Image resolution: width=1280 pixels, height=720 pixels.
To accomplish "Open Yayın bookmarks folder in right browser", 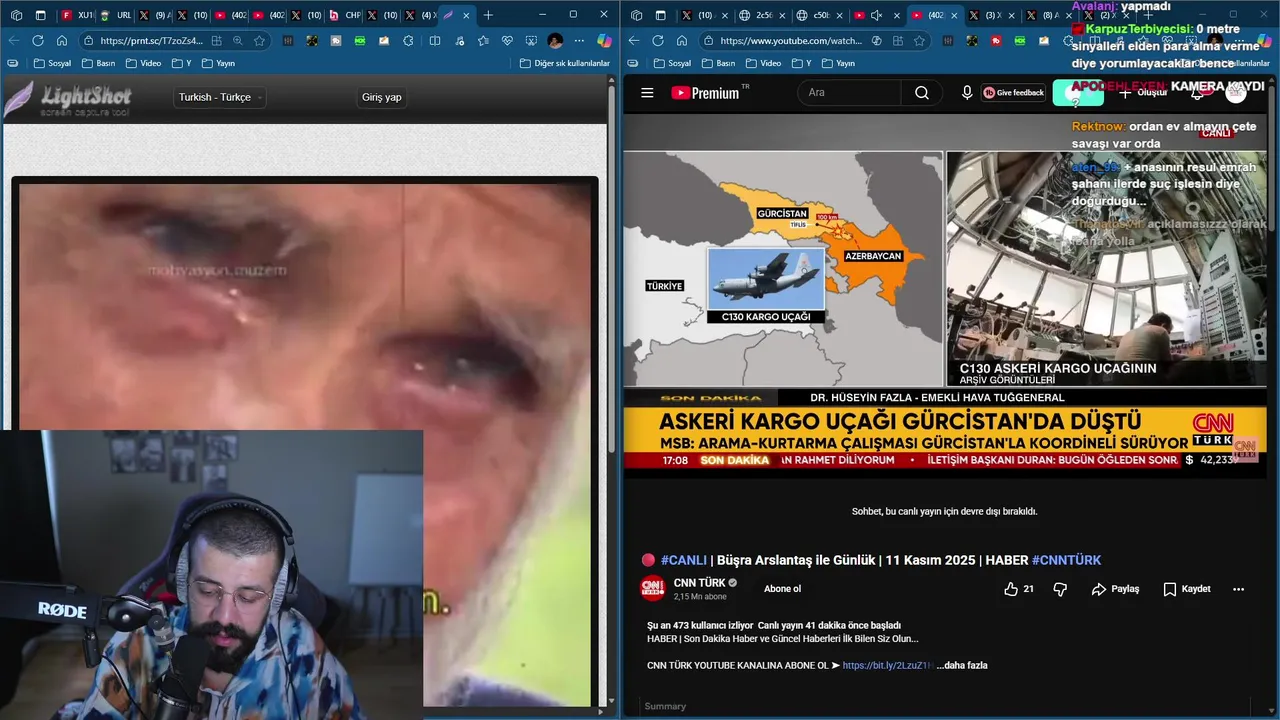I will pyautogui.click(x=838, y=63).
